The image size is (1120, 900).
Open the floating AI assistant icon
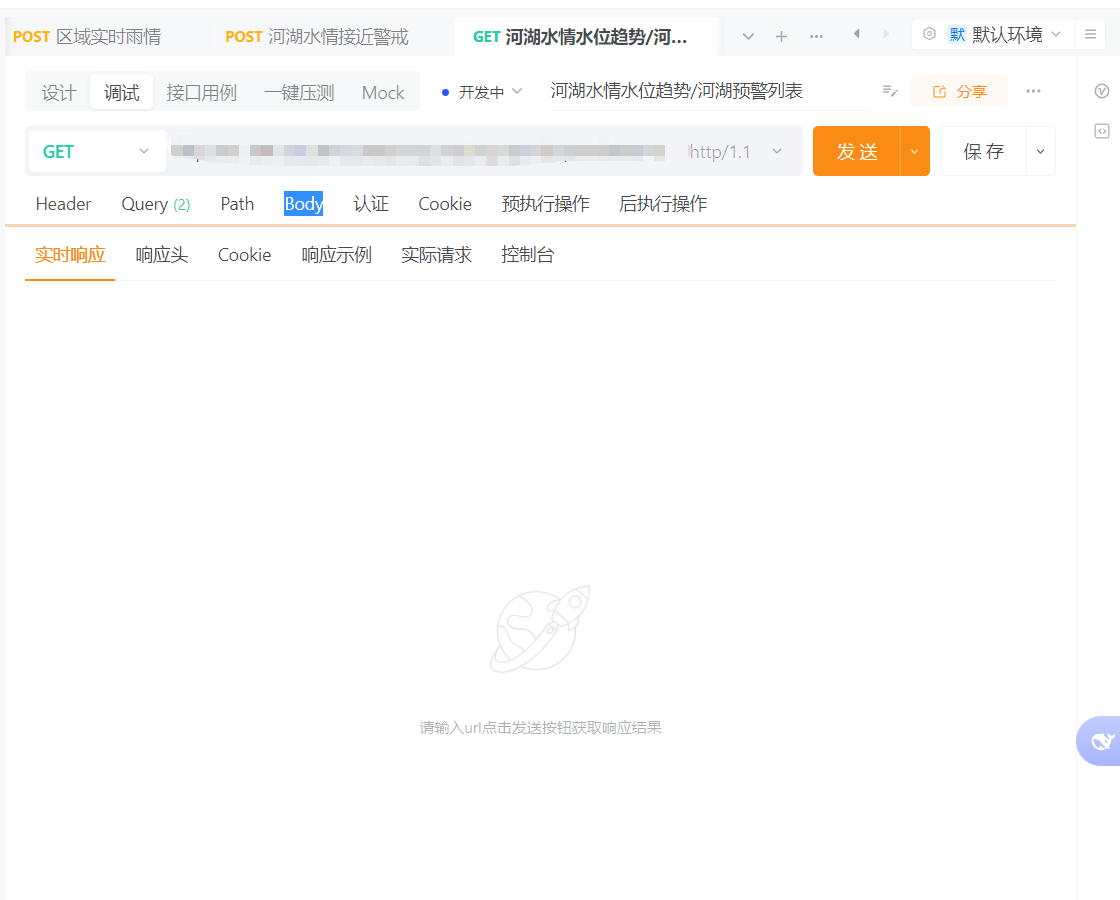(1100, 741)
